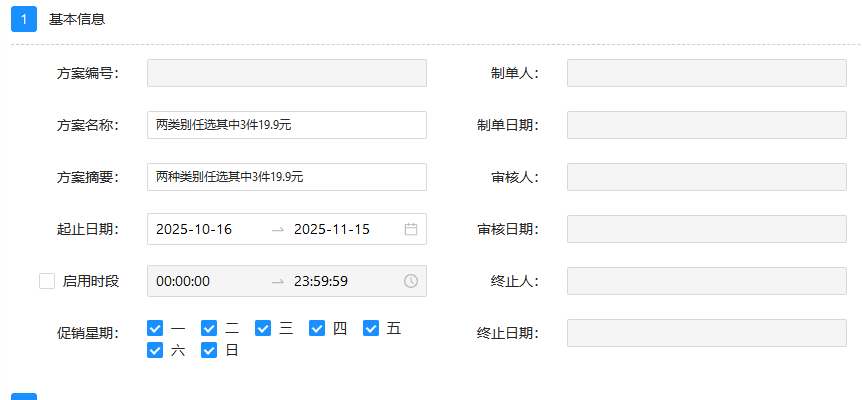Click the 制单人 field
This screenshot has height=400, width=862.
706,73
